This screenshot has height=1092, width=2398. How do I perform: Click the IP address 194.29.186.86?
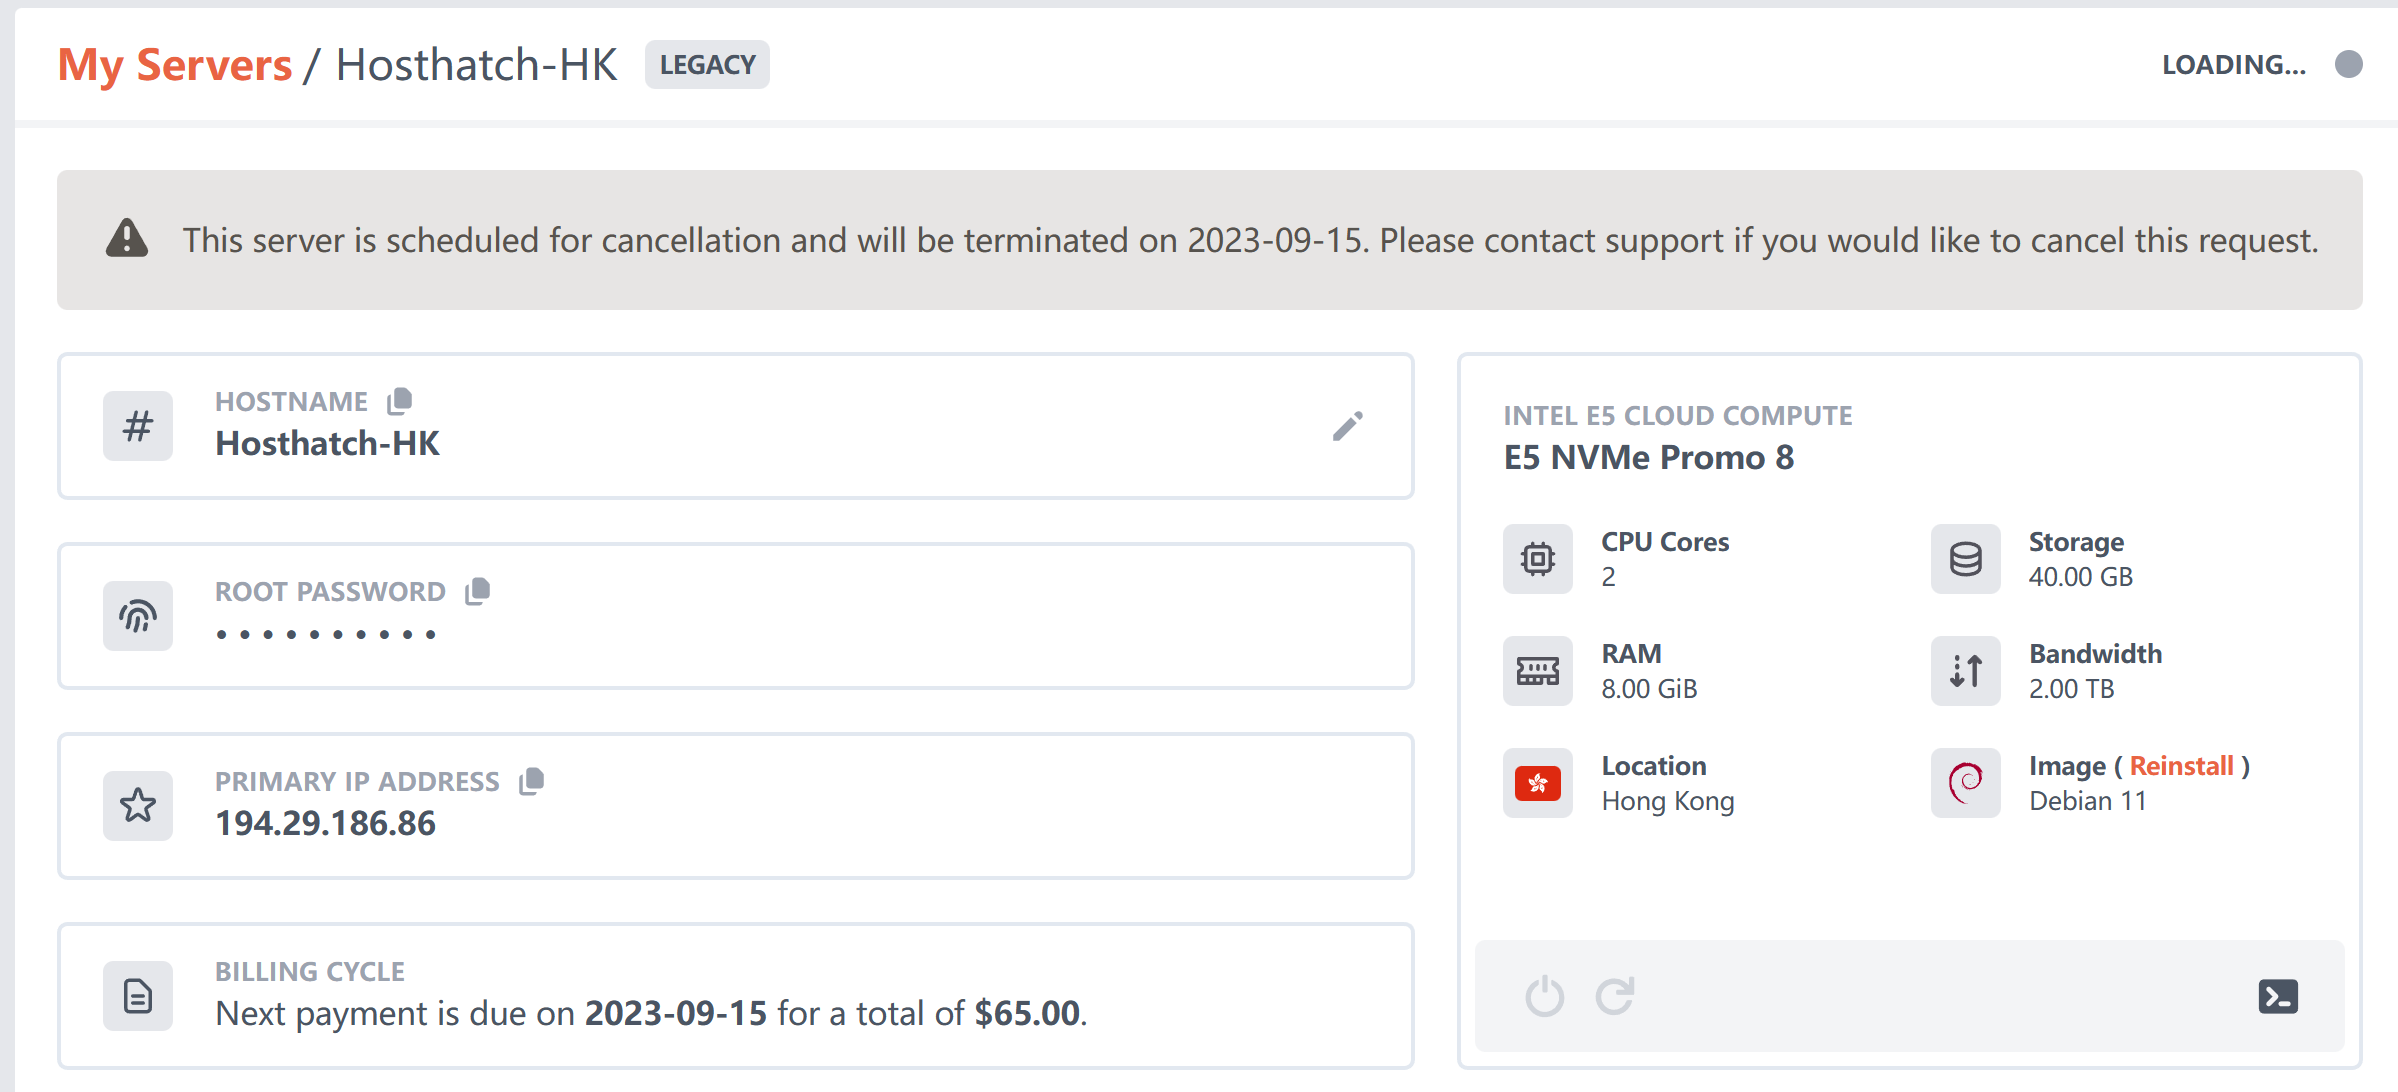(326, 823)
